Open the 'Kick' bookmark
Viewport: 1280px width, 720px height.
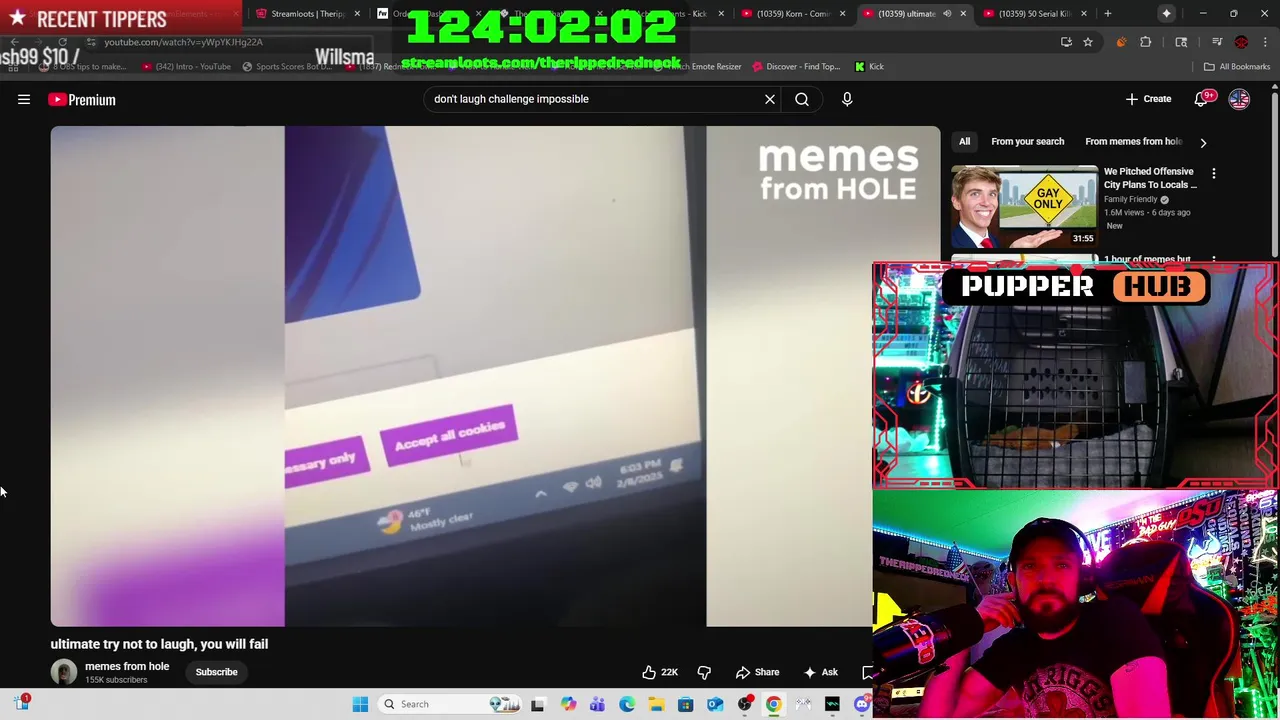point(869,67)
